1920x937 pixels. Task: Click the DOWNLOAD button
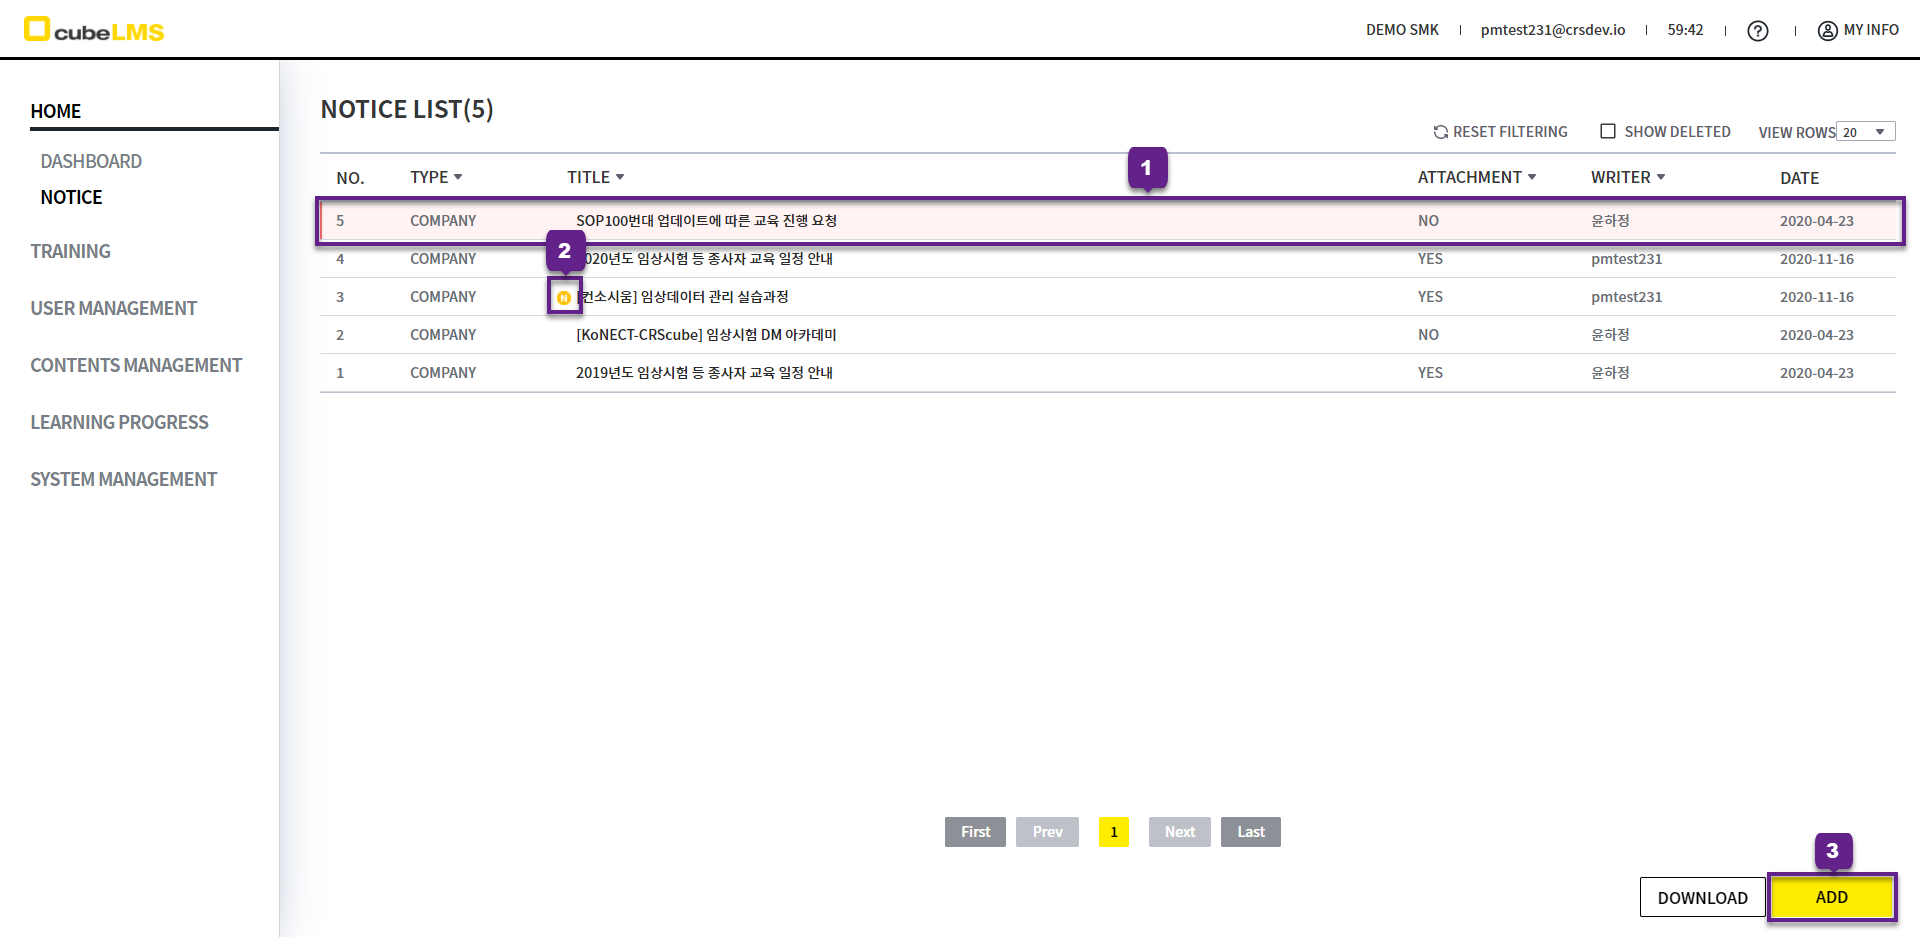point(1702,897)
